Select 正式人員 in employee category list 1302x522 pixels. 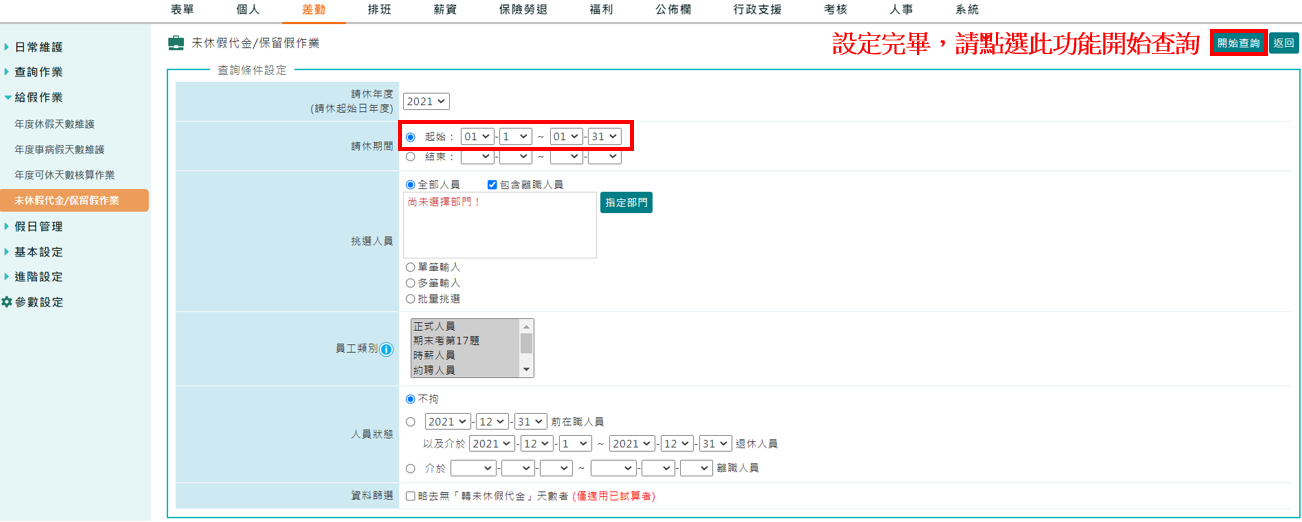click(465, 326)
